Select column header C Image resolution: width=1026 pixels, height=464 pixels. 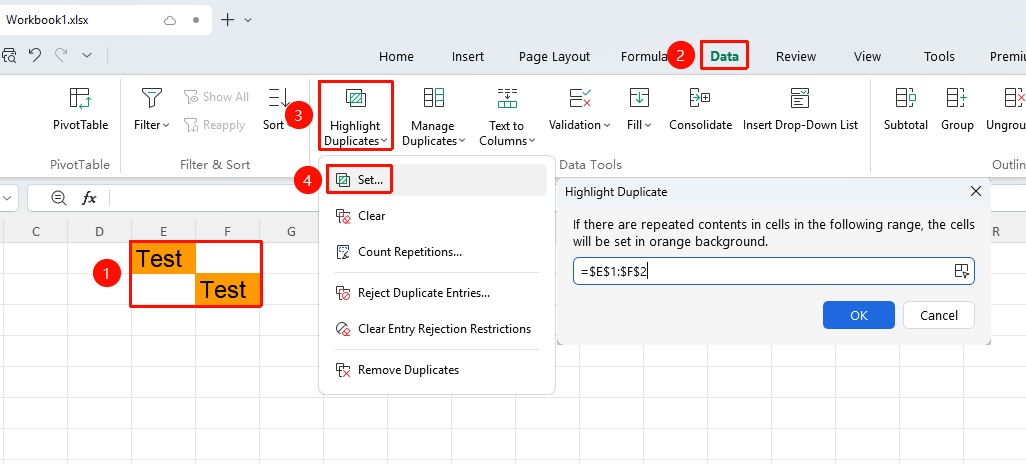(x=35, y=231)
